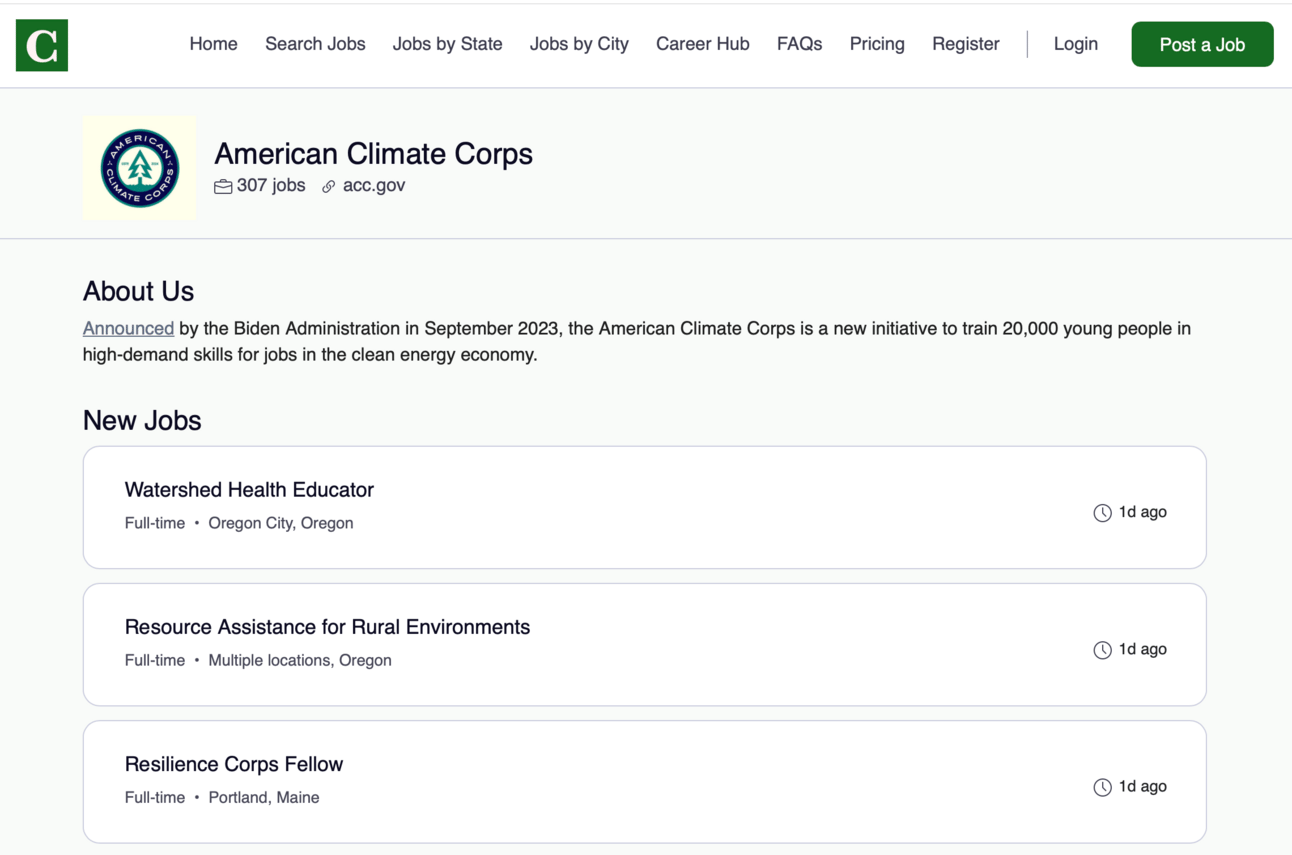The width and height of the screenshot is (1292, 855).
Task: Open Jobs by State
Action: click(x=447, y=44)
